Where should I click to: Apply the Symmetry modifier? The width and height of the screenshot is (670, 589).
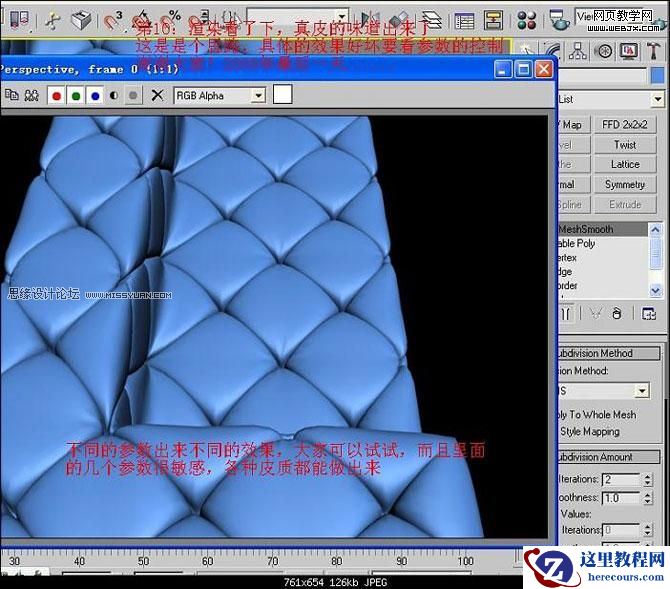pos(625,184)
